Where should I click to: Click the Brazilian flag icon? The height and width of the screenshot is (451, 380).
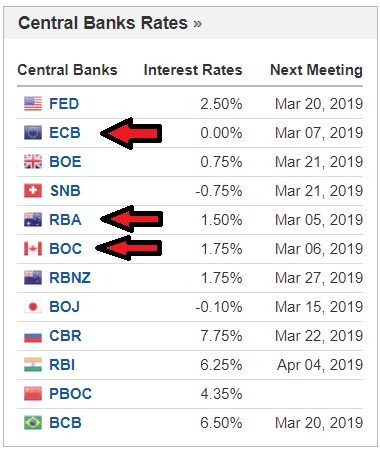[x=33, y=422]
